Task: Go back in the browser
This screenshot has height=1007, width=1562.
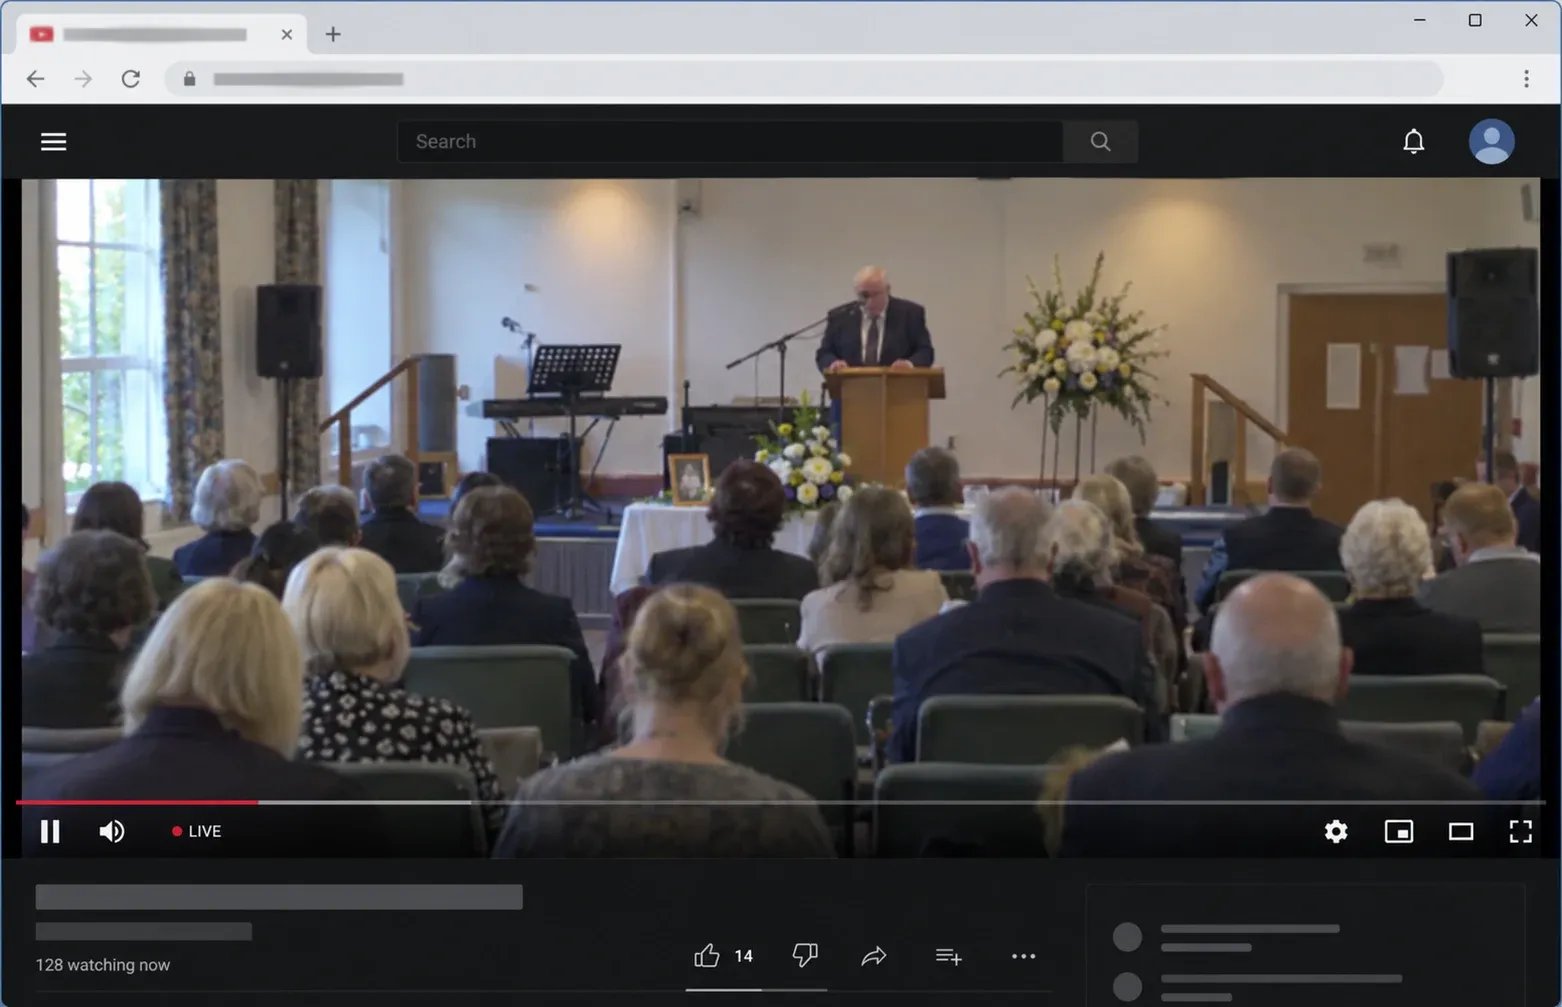Action: [36, 79]
